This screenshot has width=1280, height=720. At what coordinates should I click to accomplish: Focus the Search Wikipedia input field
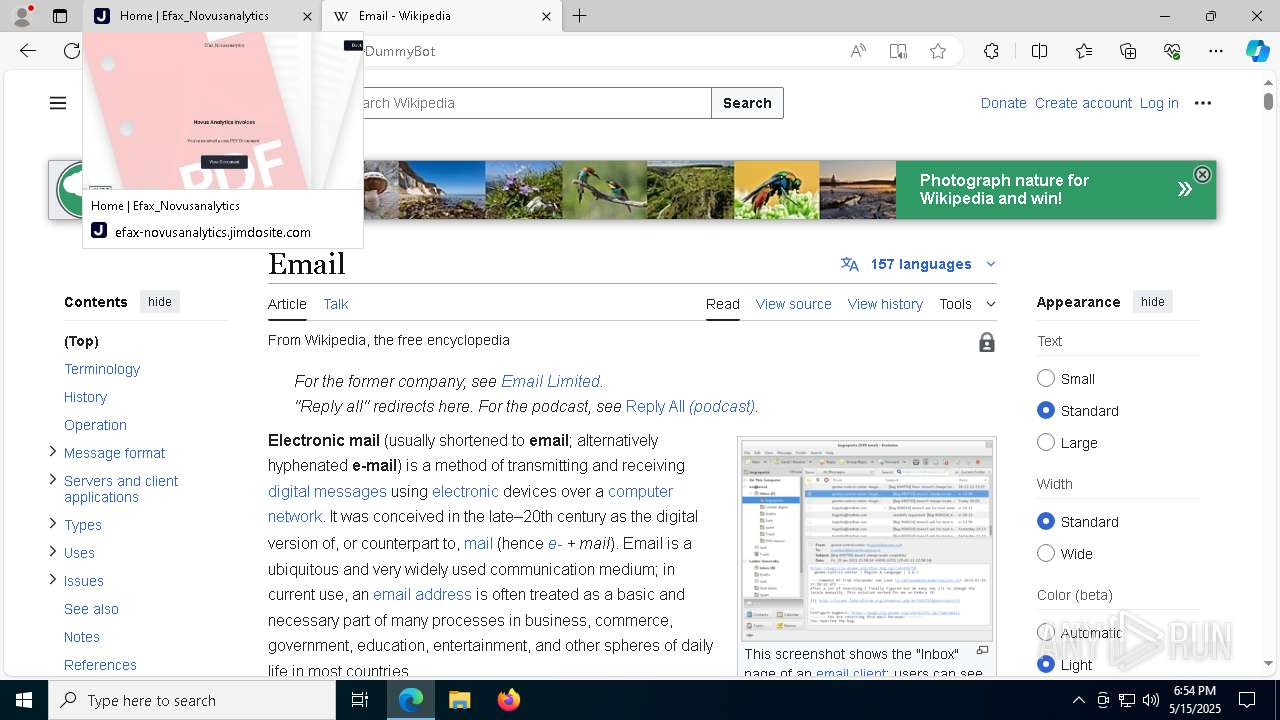coord(537,103)
